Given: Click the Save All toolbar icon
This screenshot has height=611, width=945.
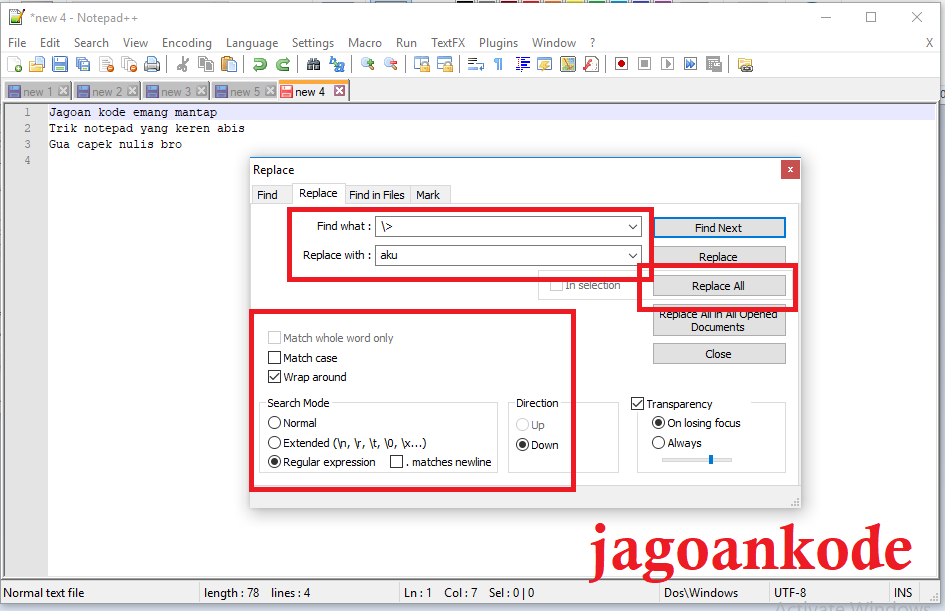Looking at the screenshot, I should coord(83,64).
